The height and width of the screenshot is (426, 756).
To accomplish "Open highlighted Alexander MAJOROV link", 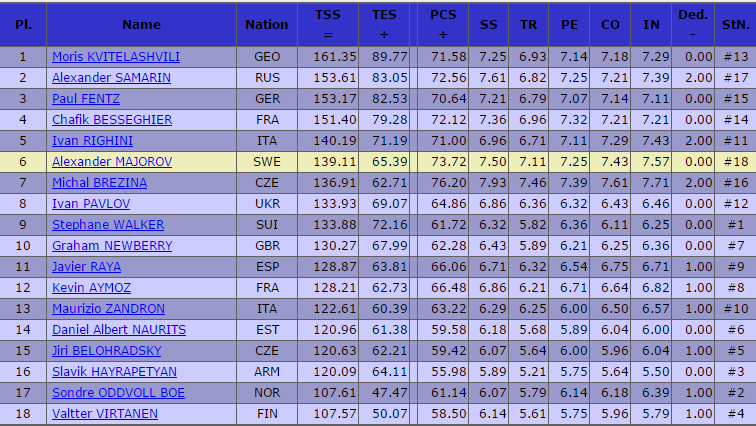I will 112,161.
